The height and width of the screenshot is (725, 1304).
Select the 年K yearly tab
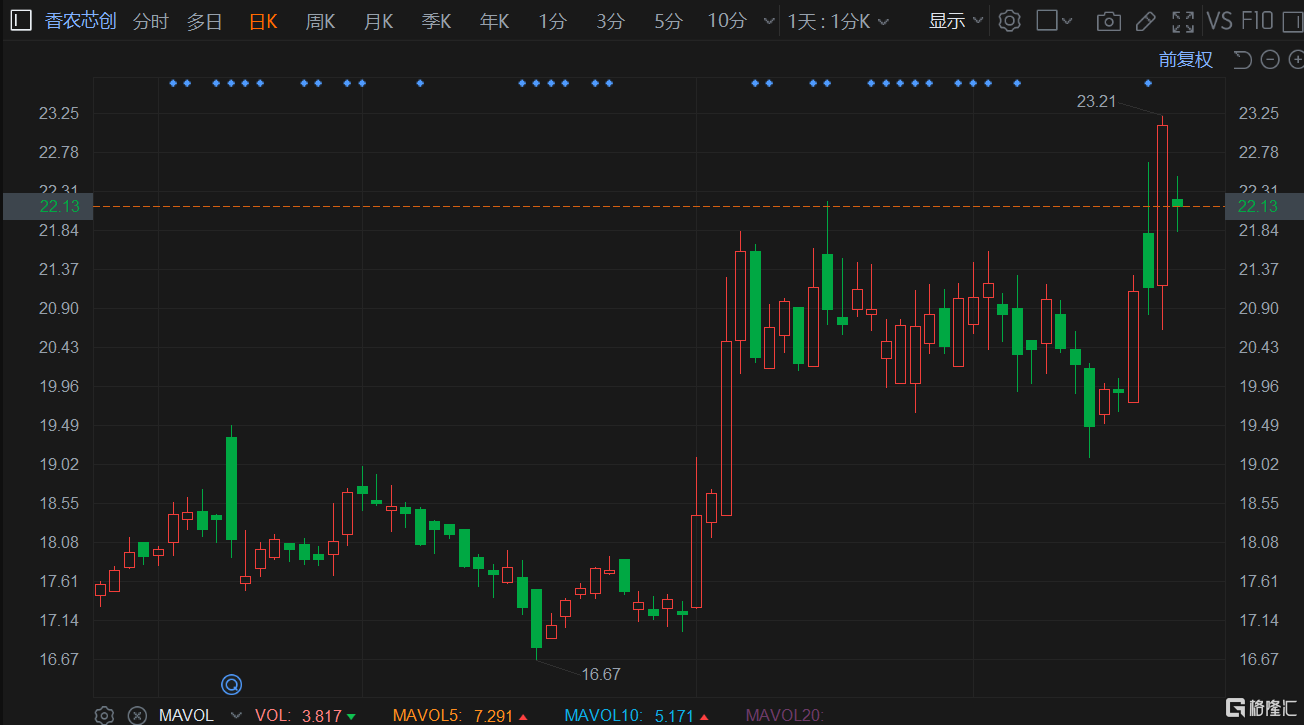tap(494, 21)
